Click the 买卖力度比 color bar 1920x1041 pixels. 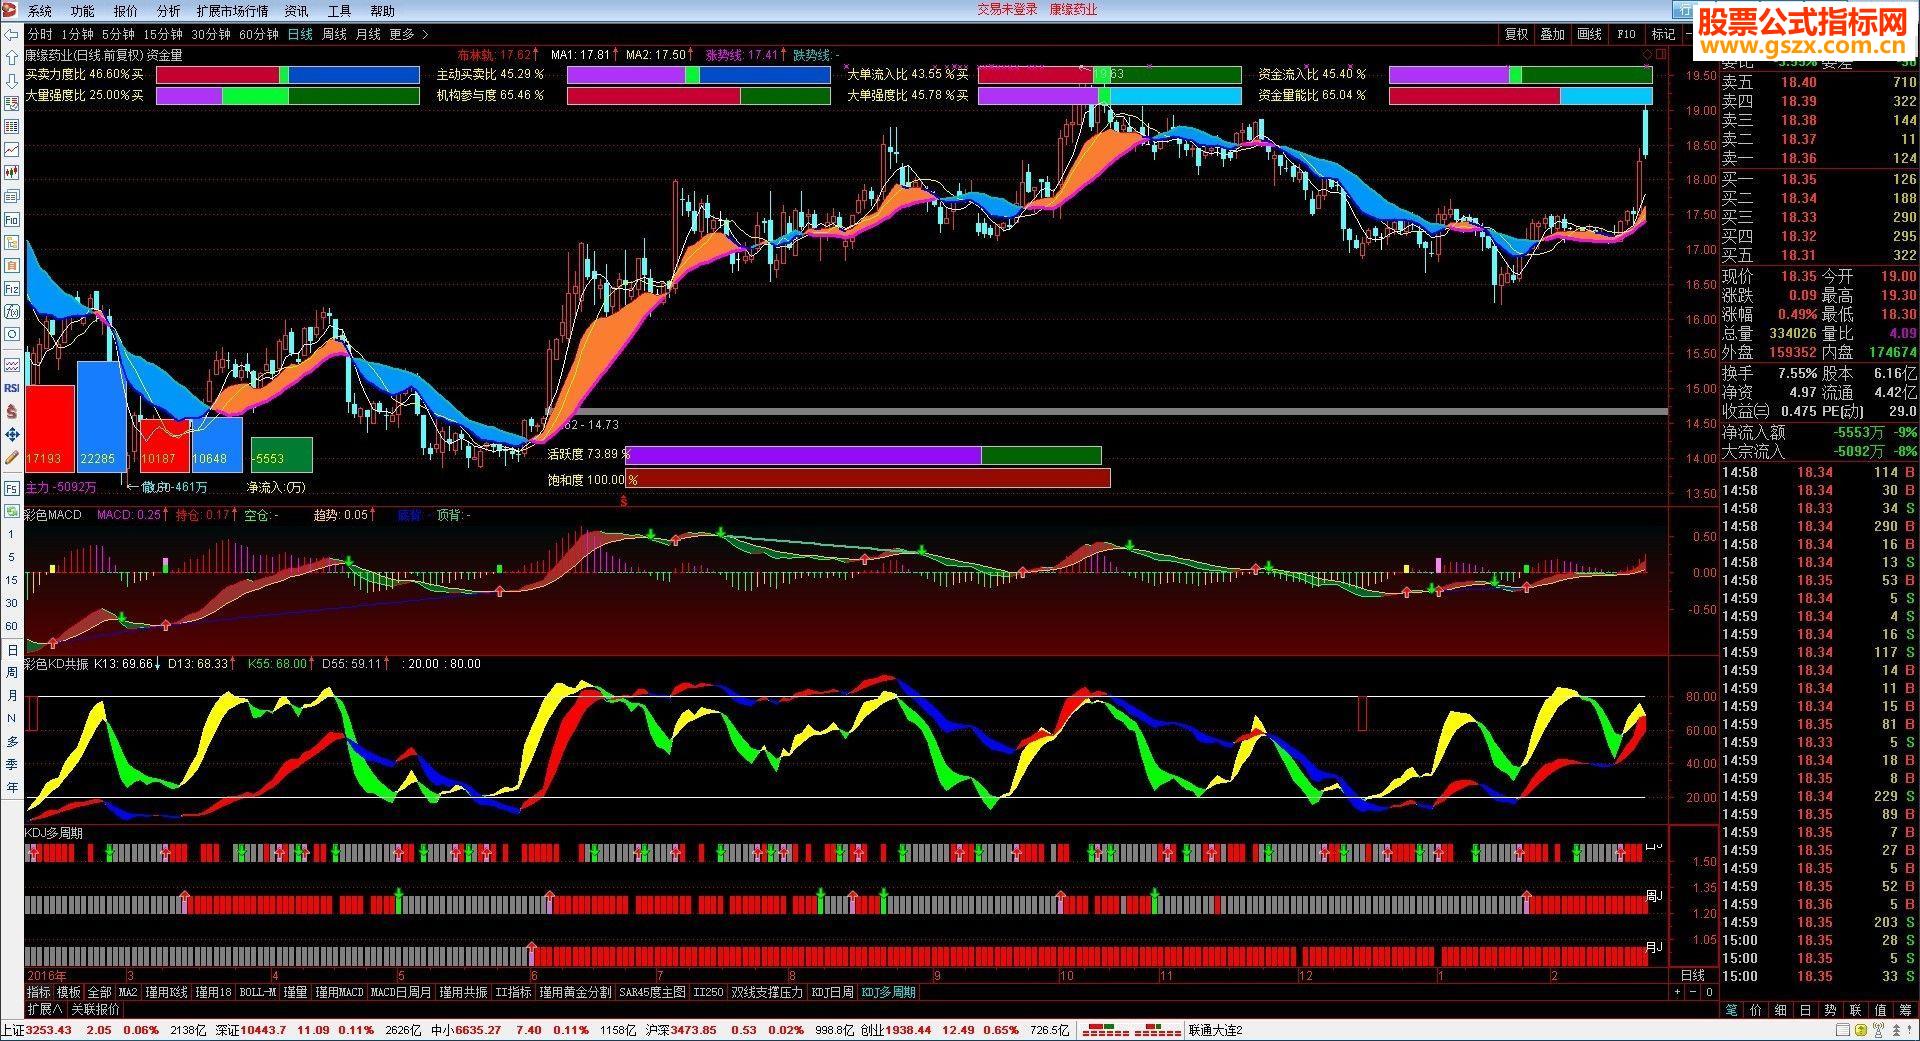pyautogui.click(x=288, y=75)
